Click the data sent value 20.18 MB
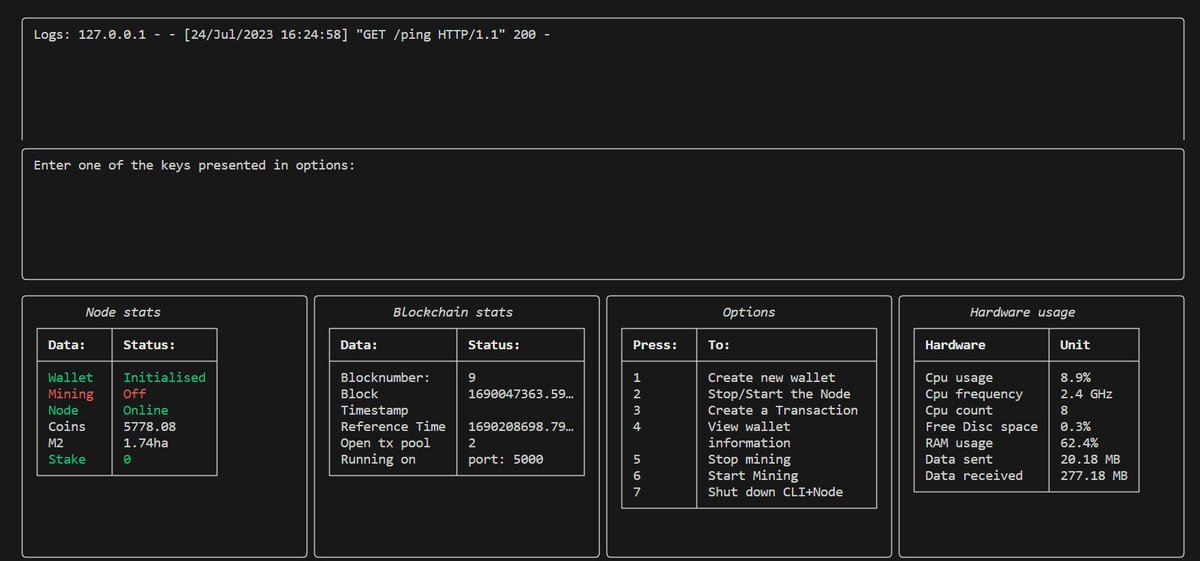The height and width of the screenshot is (561, 1200). click(1090, 459)
